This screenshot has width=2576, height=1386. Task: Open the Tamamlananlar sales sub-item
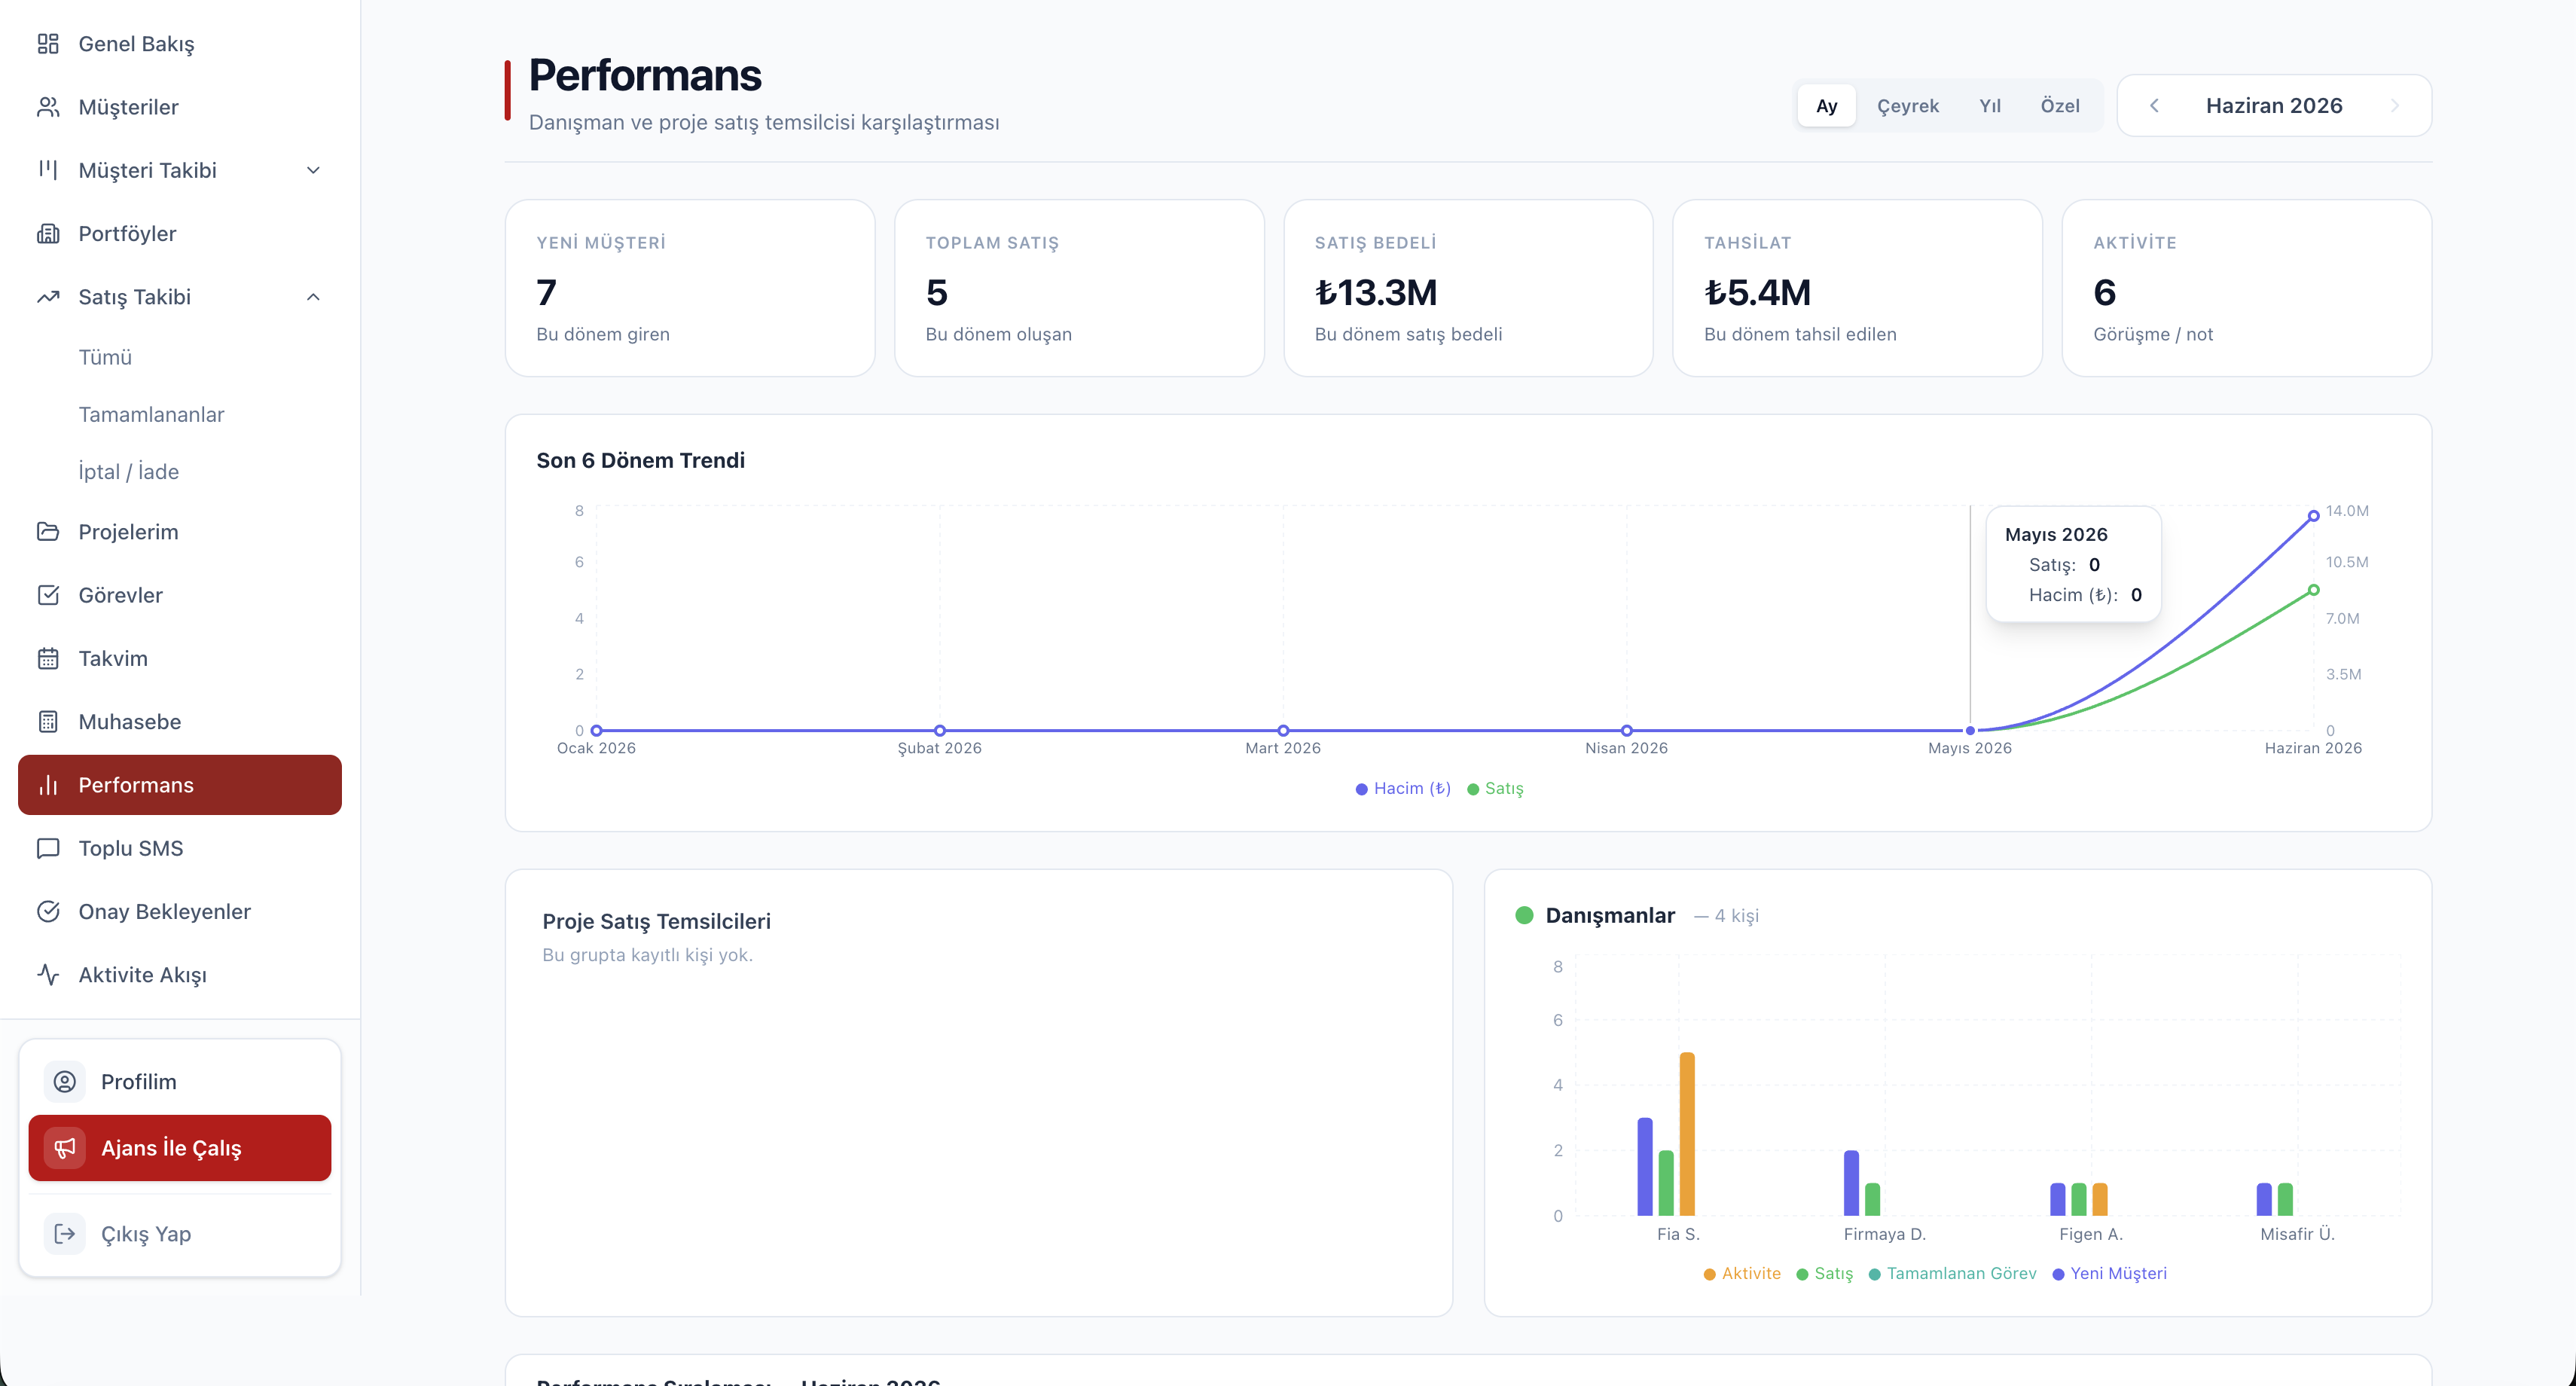(x=151, y=414)
